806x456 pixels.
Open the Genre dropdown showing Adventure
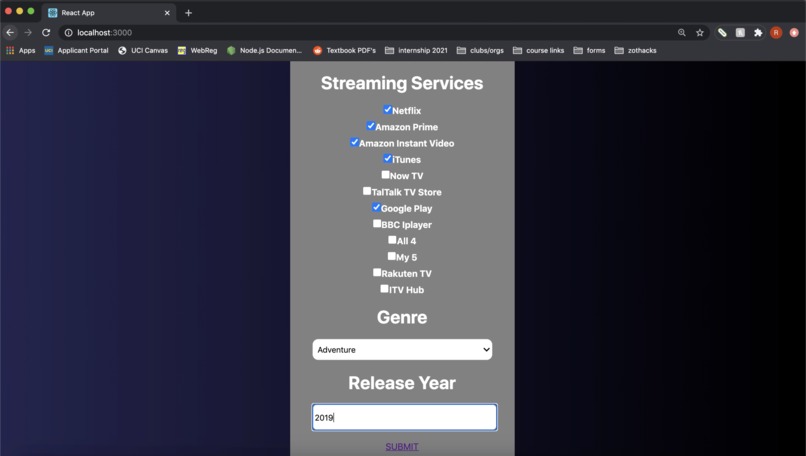402,350
